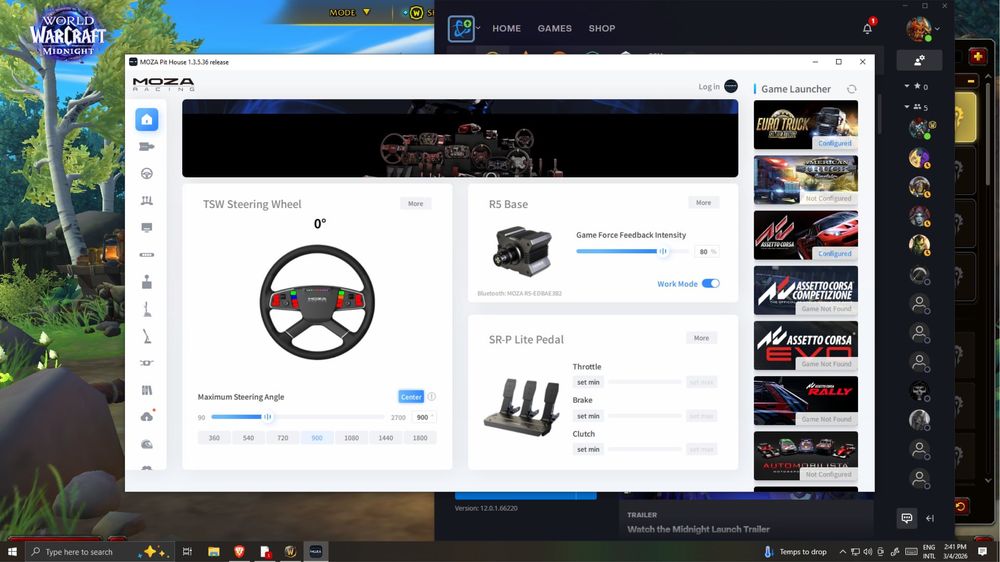Image resolution: width=1000 pixels, height=562 pixels.
Task: Click the info icon beside Center button
Action: click(x=432, y=397)
